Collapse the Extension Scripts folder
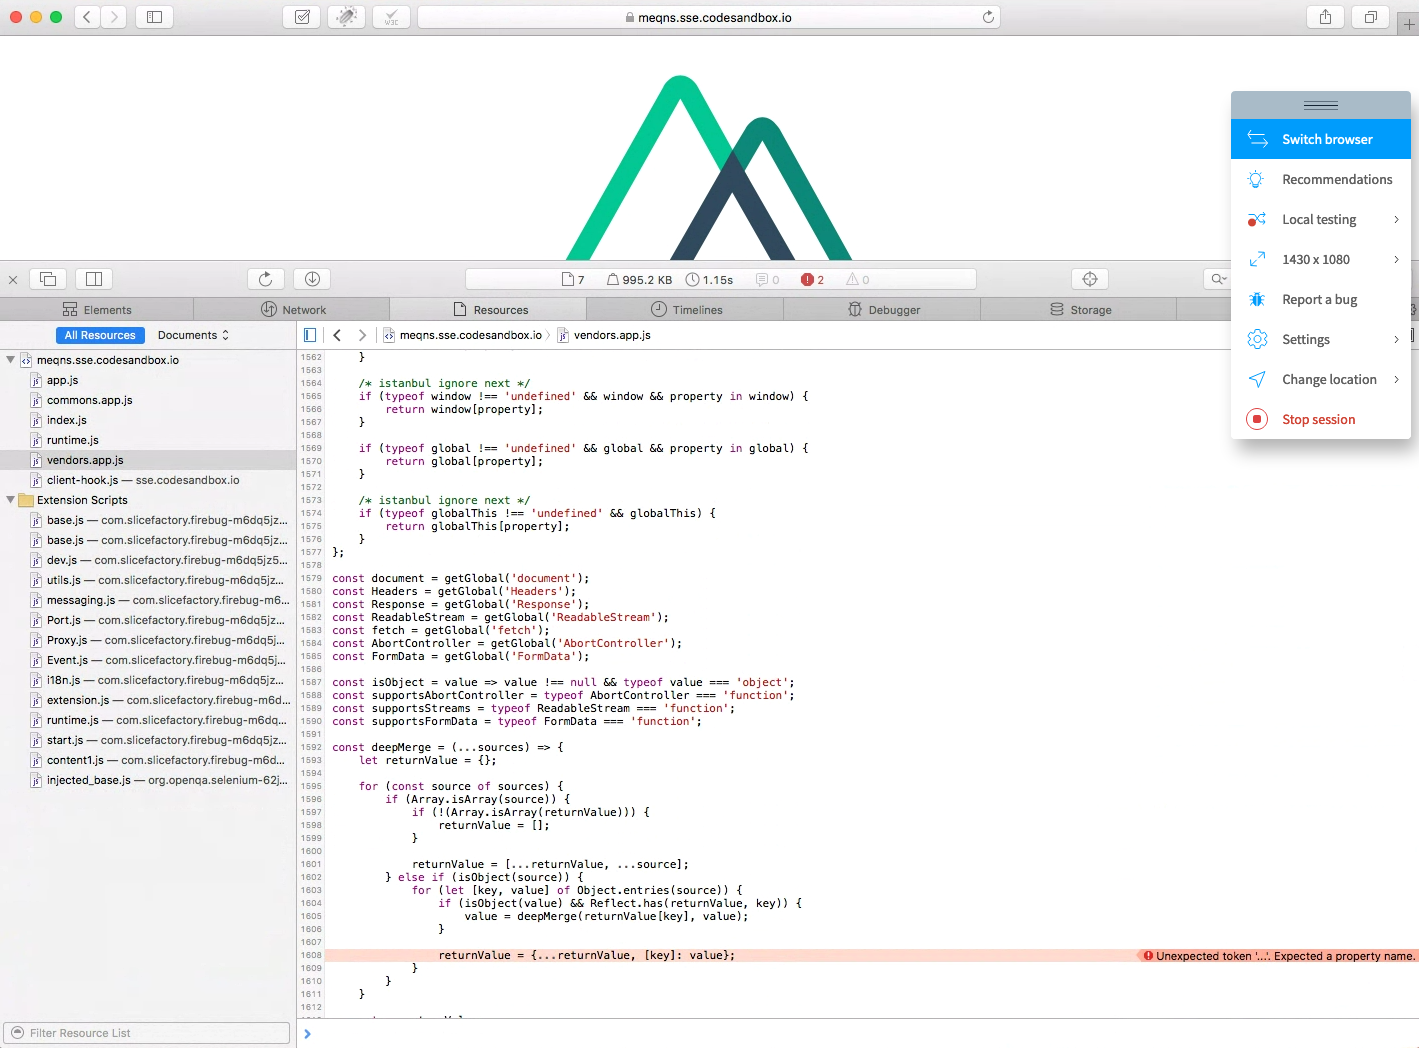 click(x=10, y=500)
